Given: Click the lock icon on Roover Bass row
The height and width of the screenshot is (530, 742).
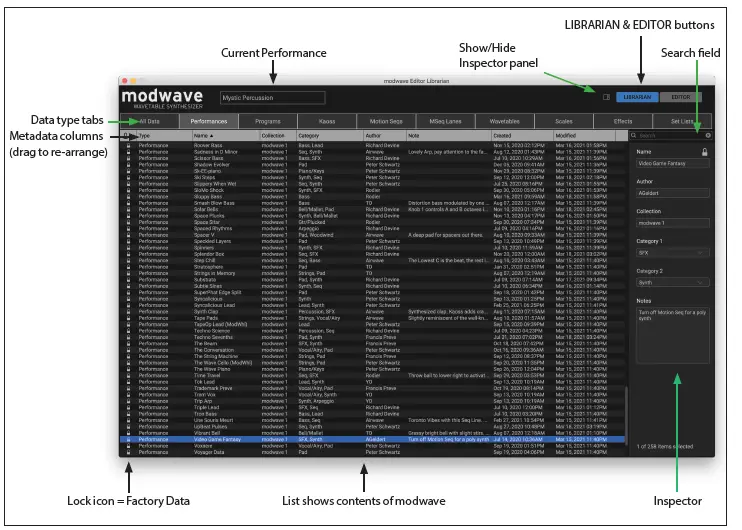Looking at the screenshot, I should point(128,145).
